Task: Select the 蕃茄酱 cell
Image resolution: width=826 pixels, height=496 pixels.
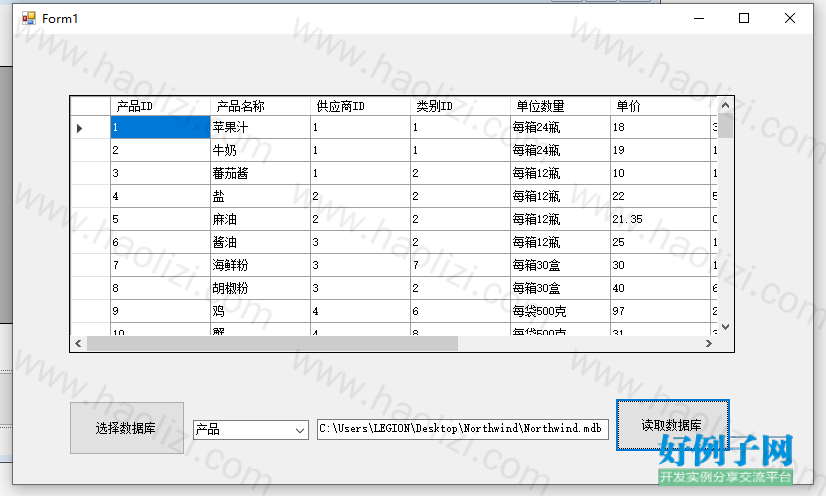Action: pyautogui.click(x=260, y=173)
